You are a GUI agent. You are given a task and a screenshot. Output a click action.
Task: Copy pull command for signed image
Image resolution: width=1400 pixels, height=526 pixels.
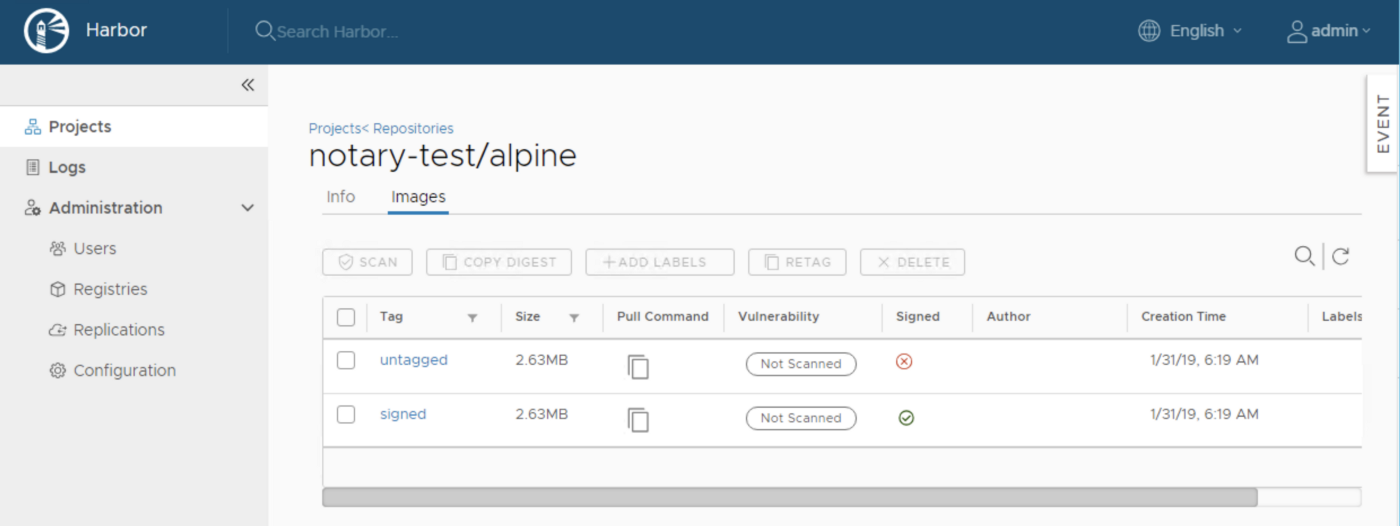click(638, 420)
